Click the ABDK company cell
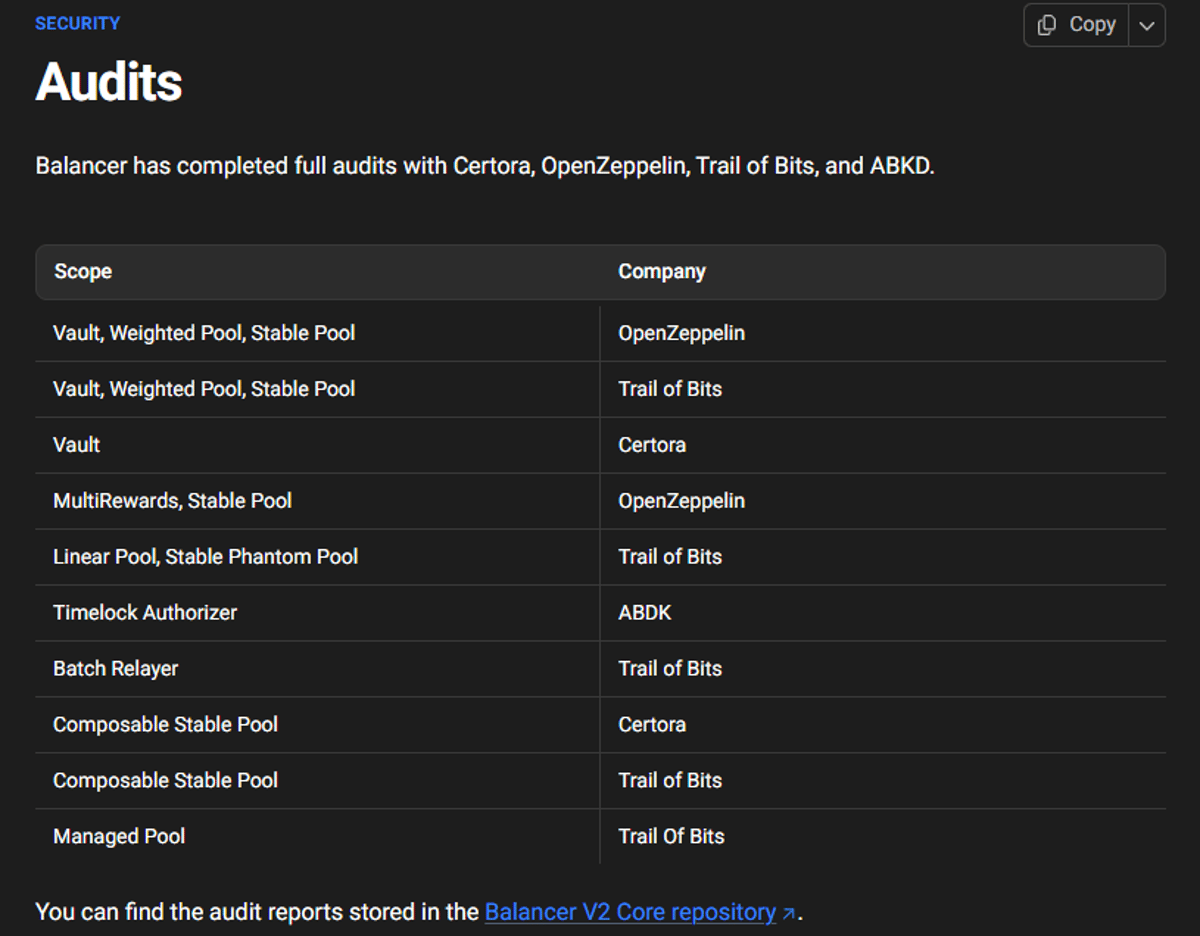The height and width of the screenshot is (936, 1200). click(645, 613)
